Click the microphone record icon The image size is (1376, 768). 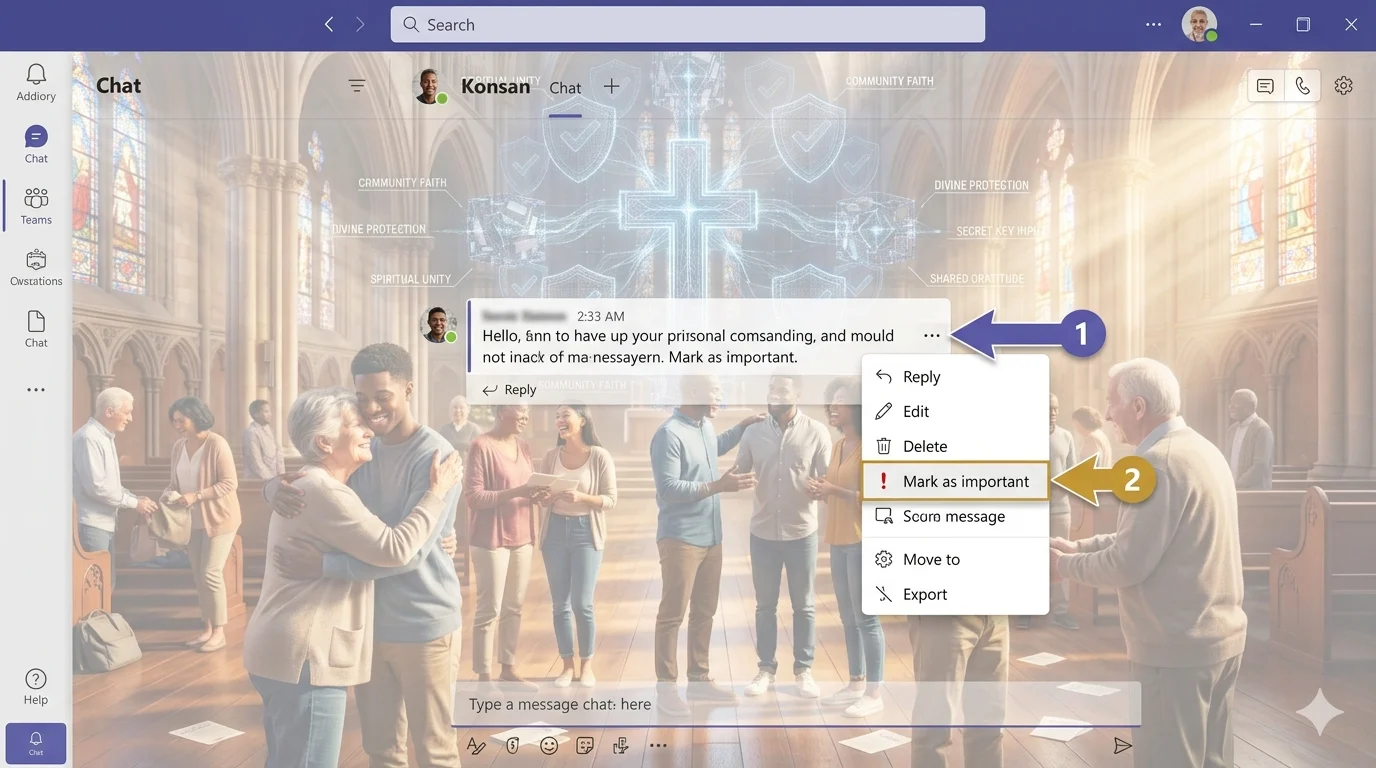(621, 746)
